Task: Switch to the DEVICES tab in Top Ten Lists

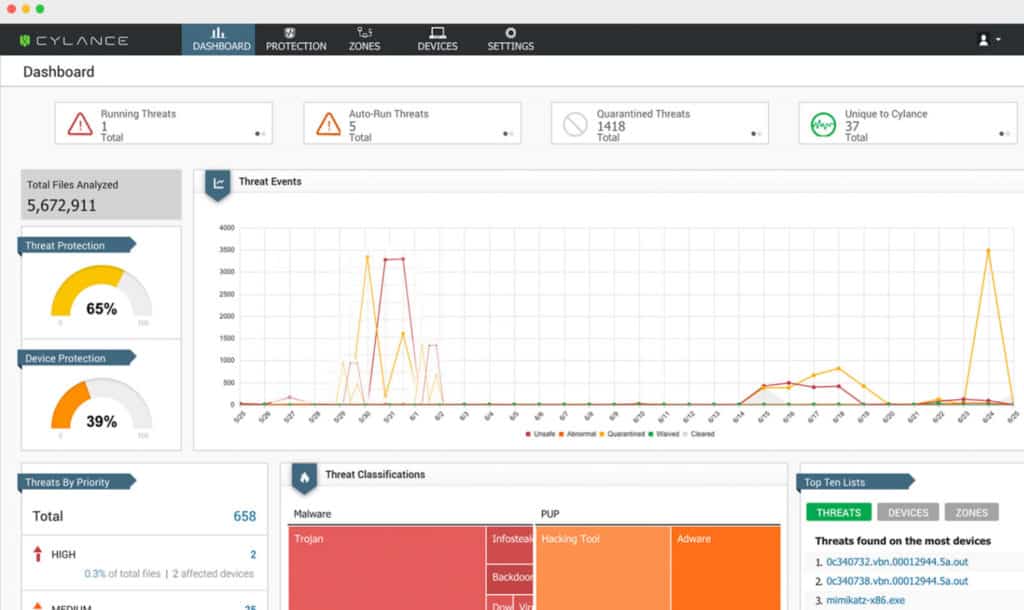Action: pos(907,512)
